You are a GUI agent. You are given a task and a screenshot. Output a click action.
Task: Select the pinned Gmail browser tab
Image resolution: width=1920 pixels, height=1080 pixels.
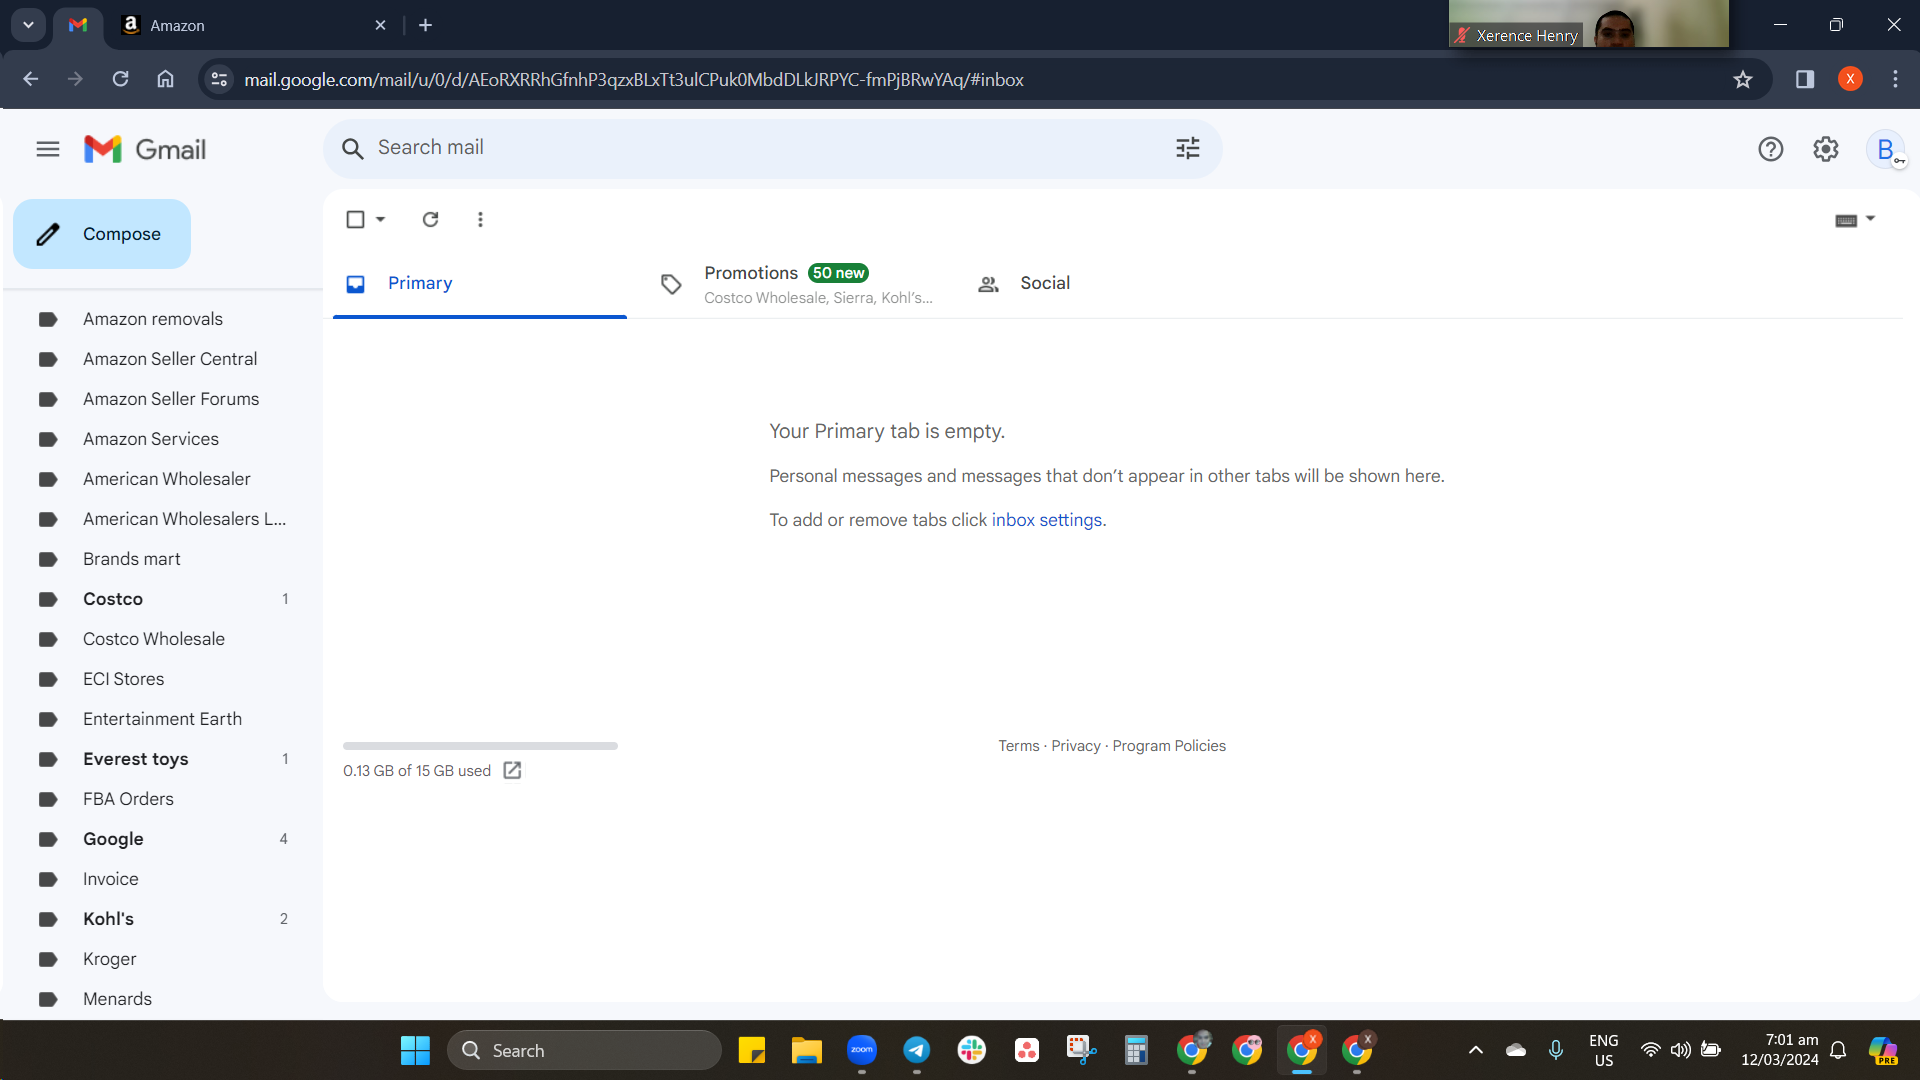78,25
